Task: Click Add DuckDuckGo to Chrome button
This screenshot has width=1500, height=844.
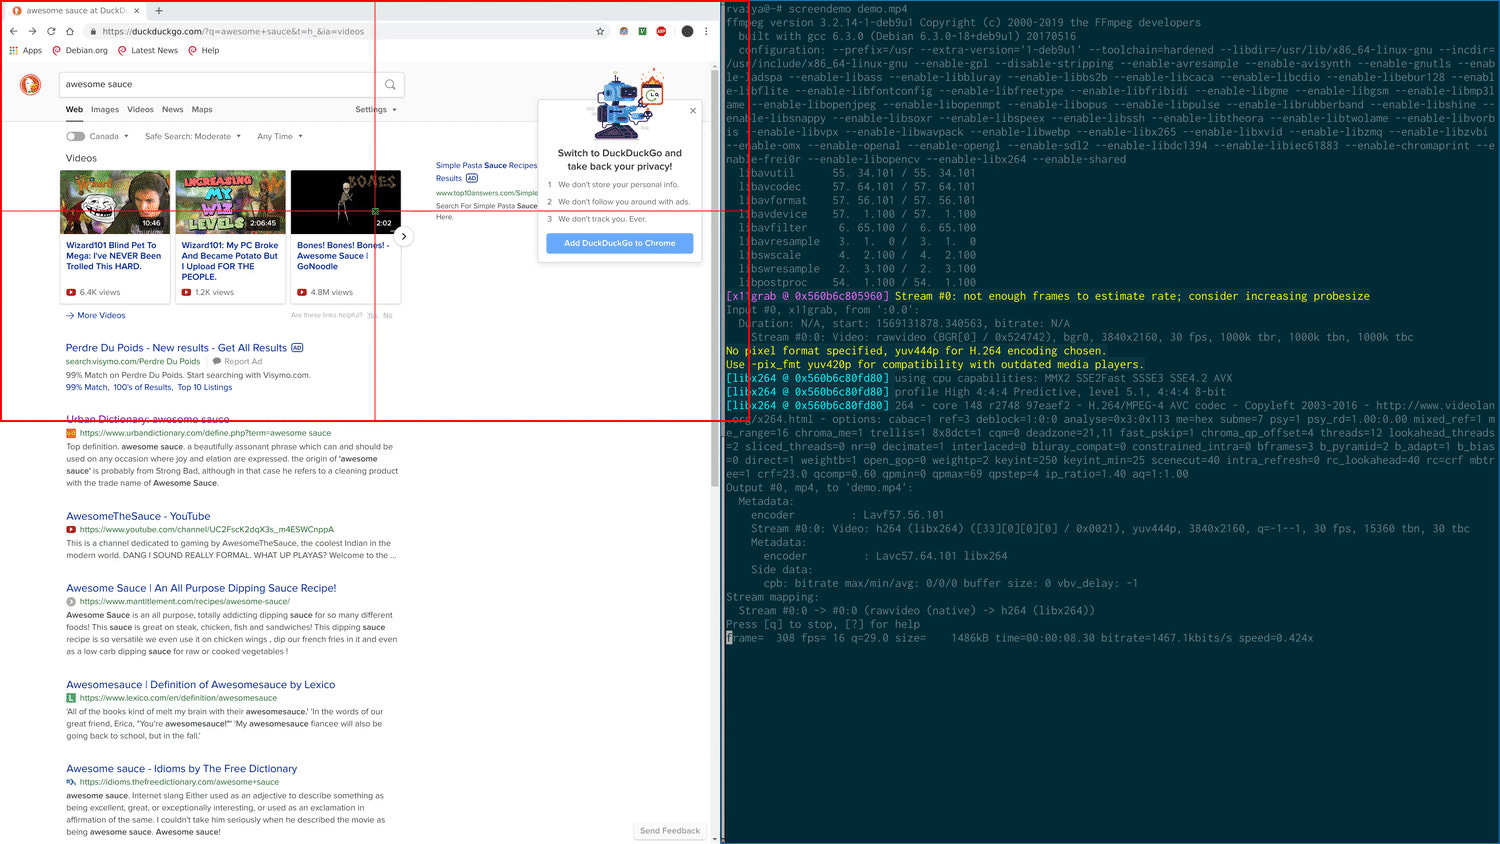Action: (x=619, y=243)
